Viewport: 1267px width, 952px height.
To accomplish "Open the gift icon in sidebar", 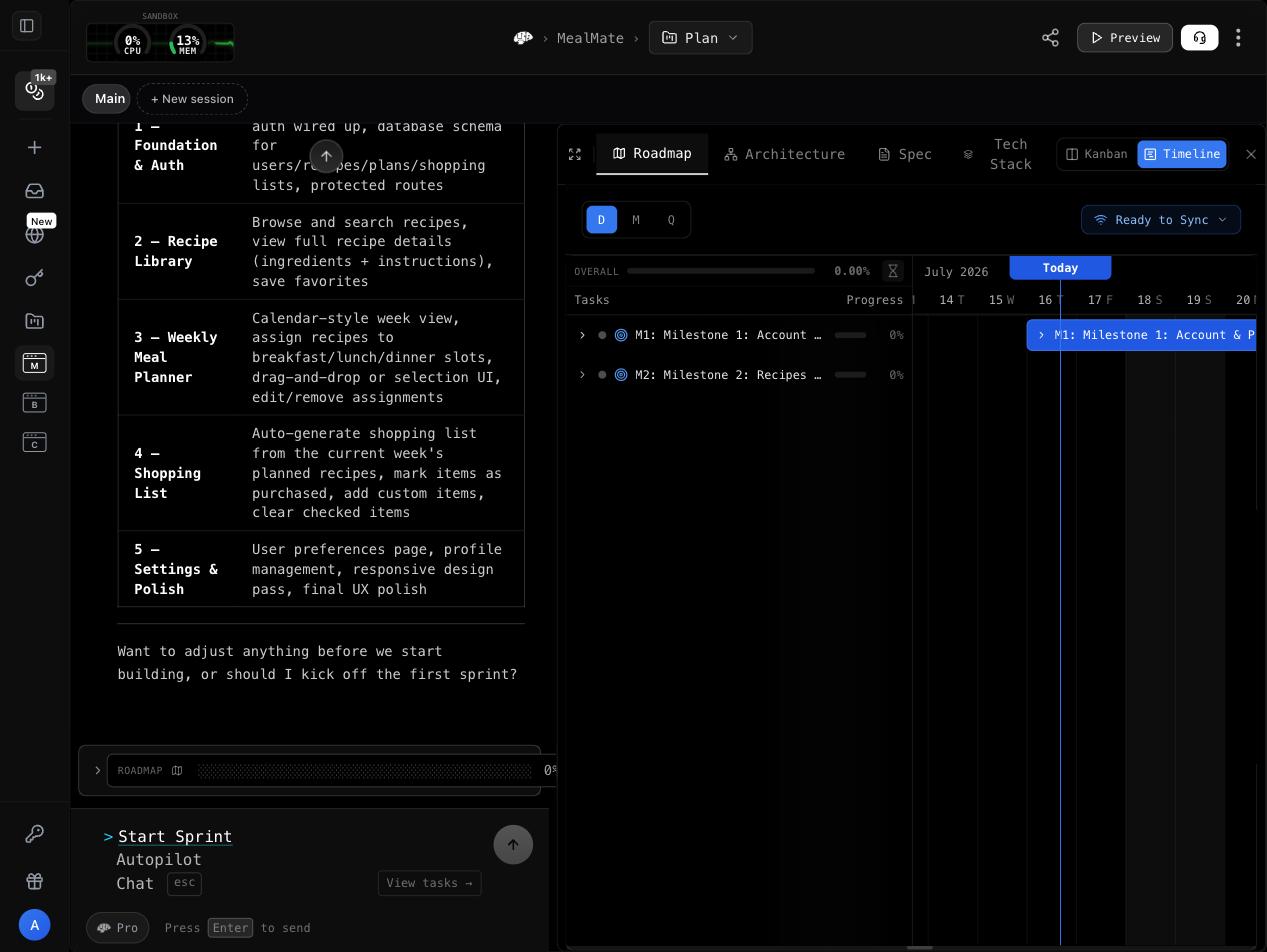I will coord(35,881).
